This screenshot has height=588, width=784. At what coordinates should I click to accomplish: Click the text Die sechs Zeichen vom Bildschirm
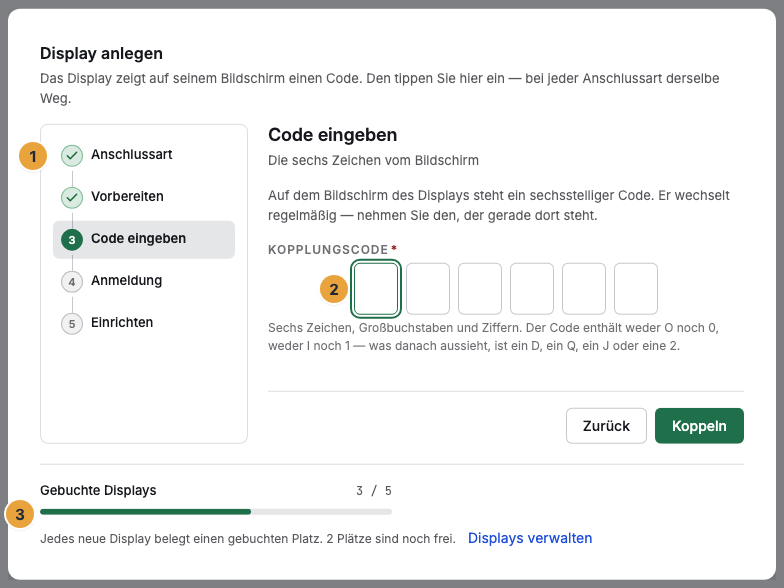point(374,160)
